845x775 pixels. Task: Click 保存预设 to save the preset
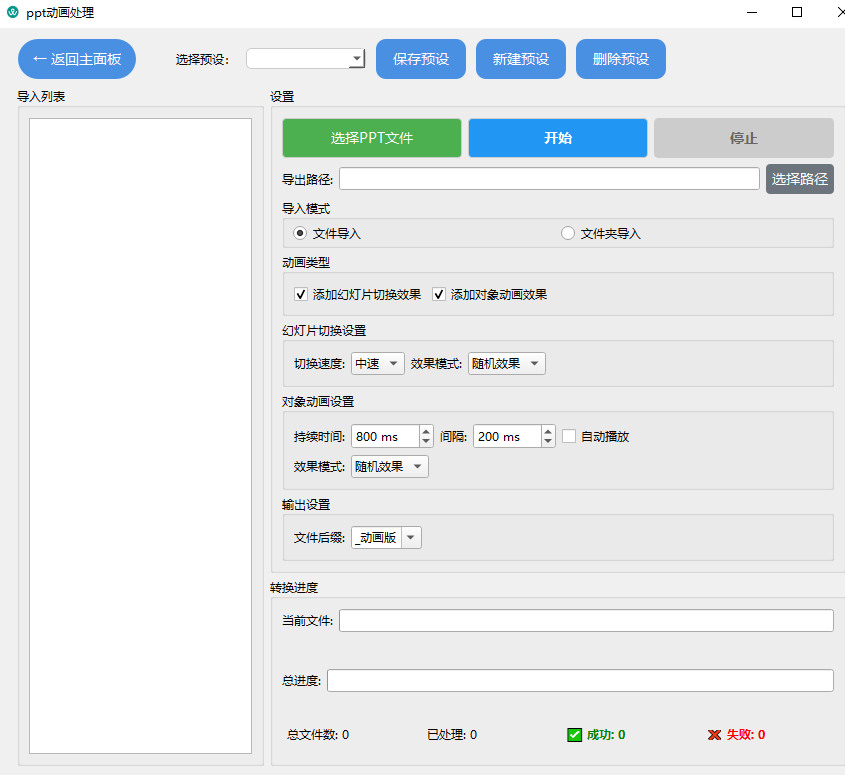[420, 59]
